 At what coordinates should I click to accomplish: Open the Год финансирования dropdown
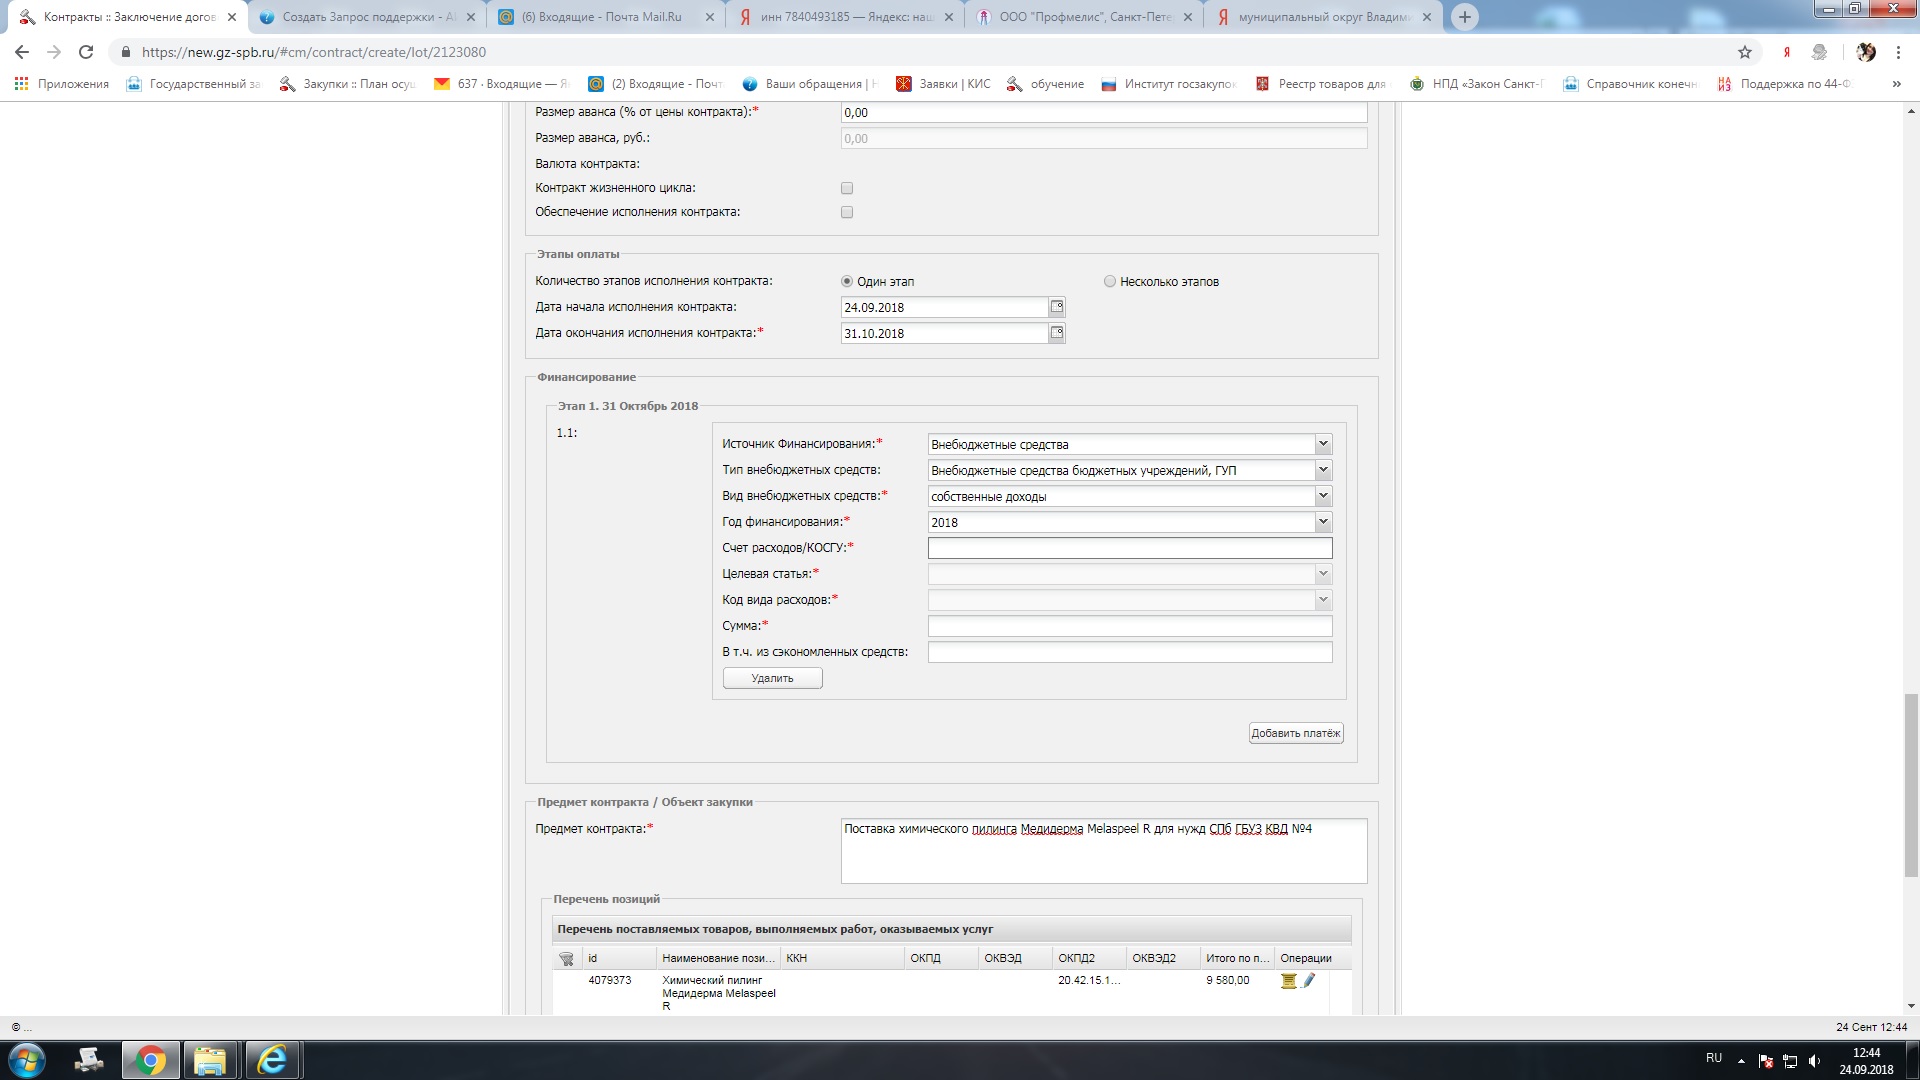pyautogui.click(x=1322, y=522)
